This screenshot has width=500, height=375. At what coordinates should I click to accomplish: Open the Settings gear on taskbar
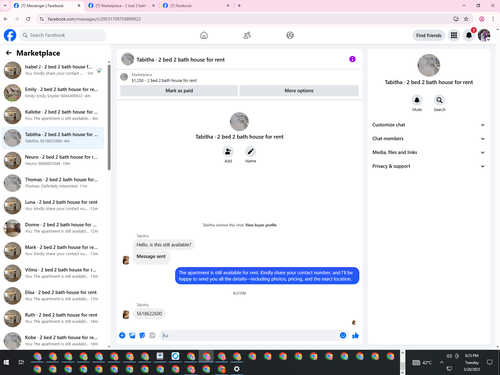(237, 369)
